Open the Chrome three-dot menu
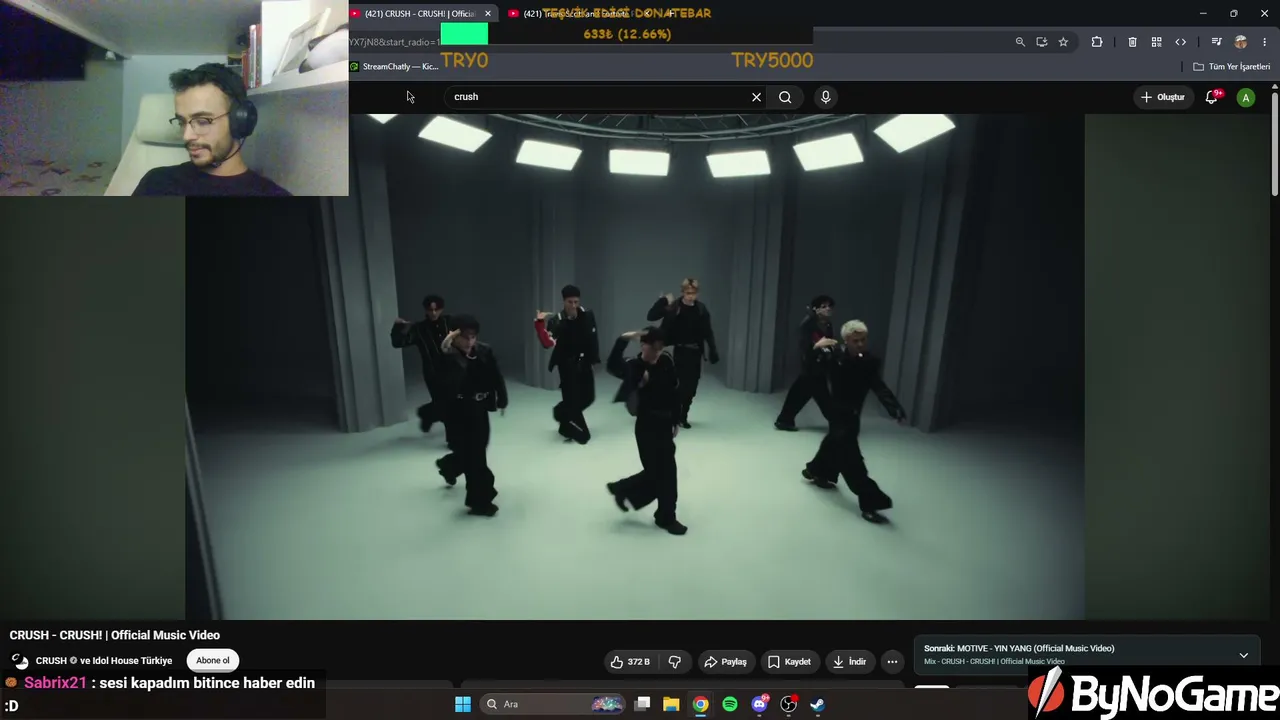The image size is (1280, 720). [1265, 42]
